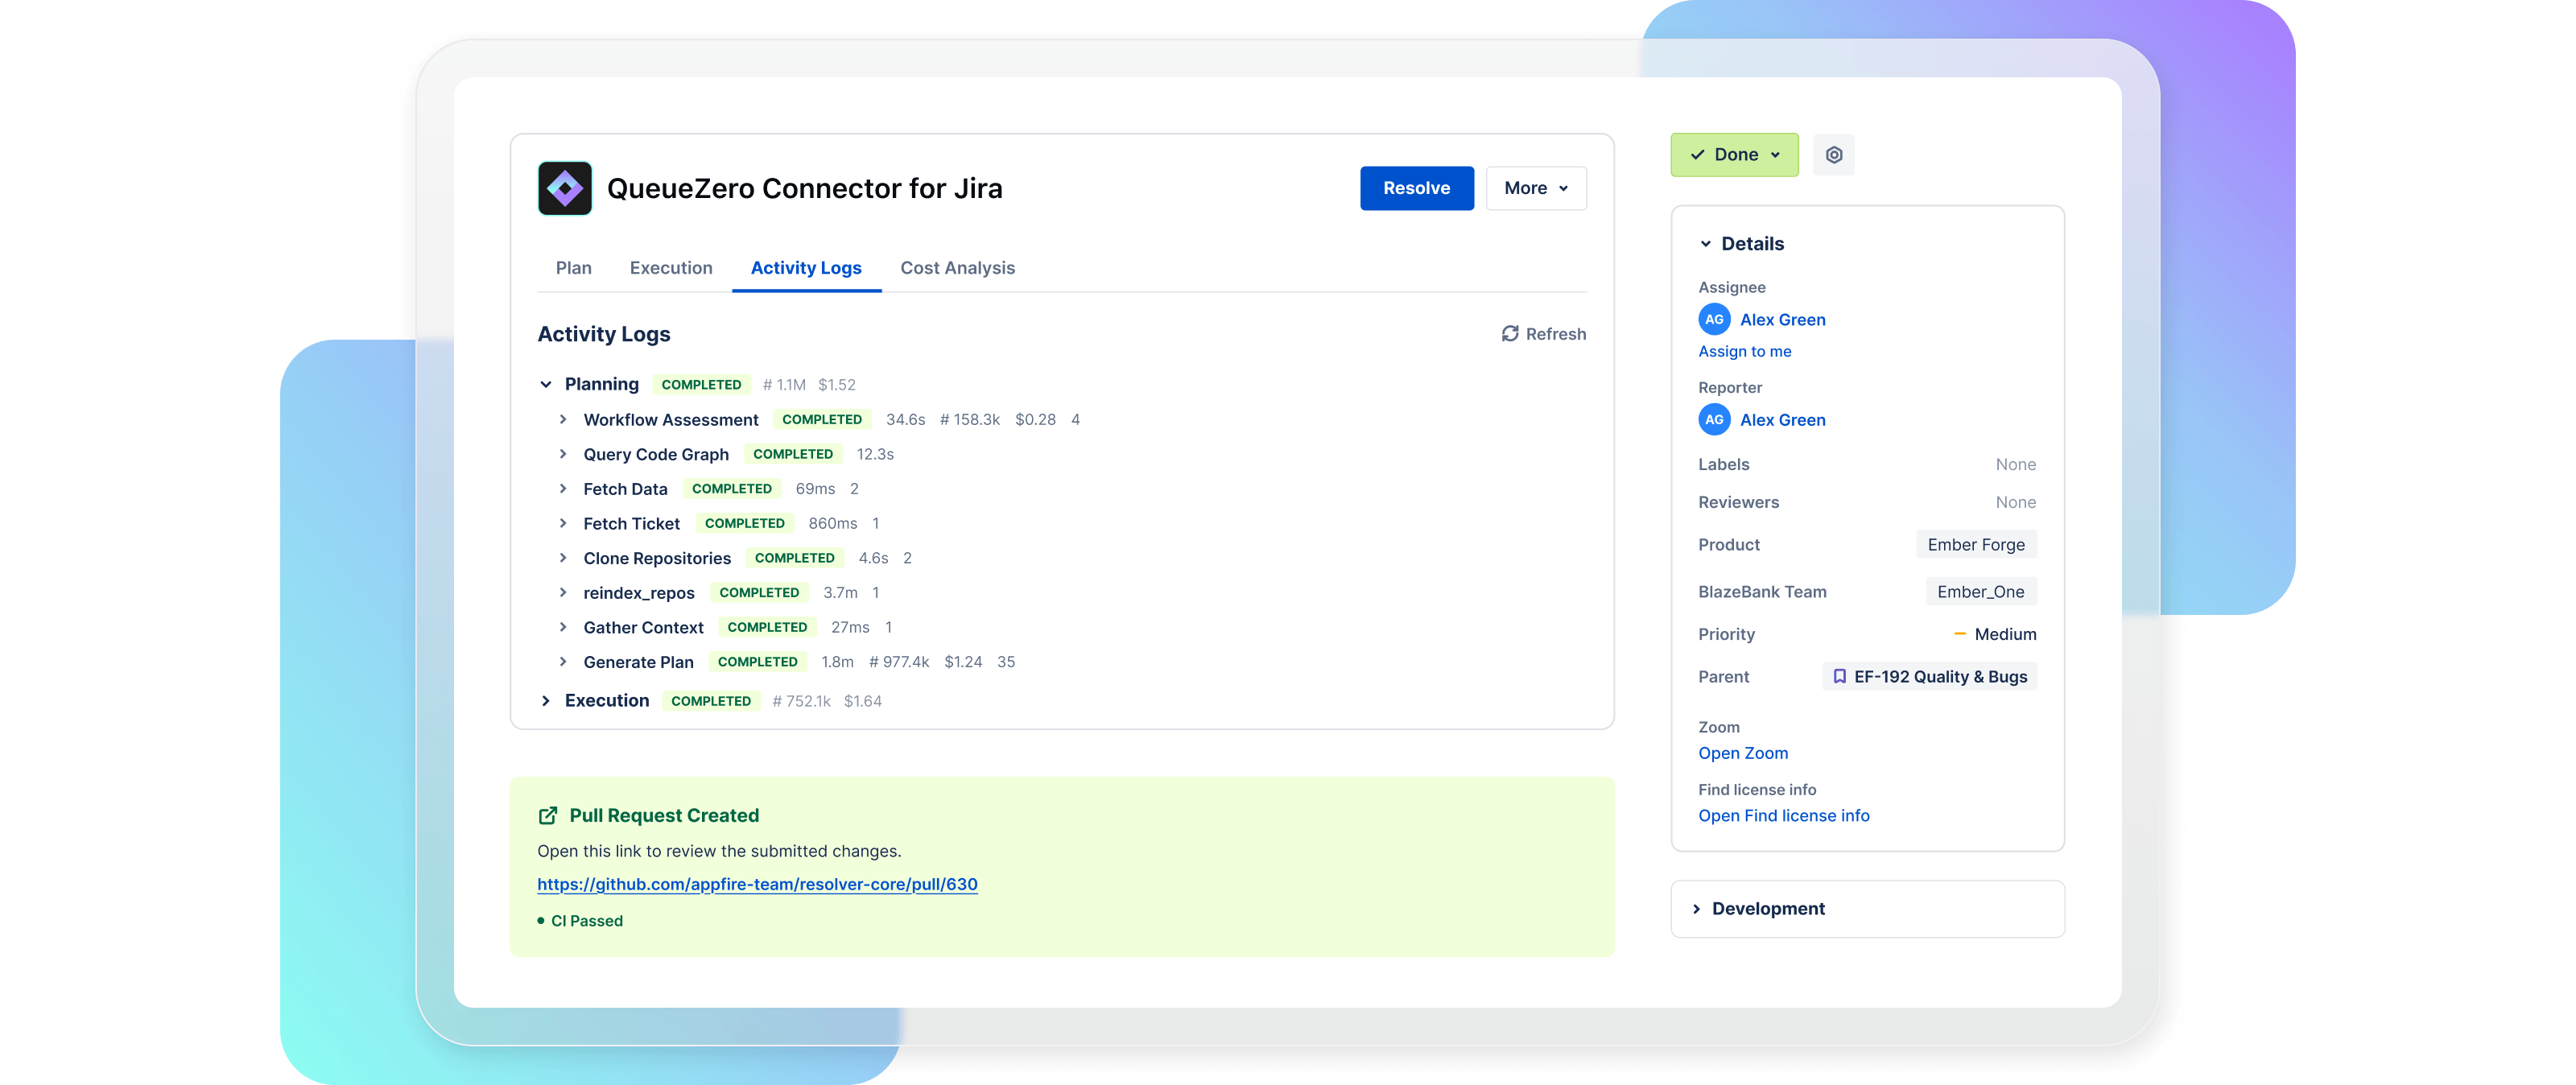Viewport: 2576px width, 1085px height.
Task: Click the Medium priority dash icon
Action: [1959, 634]
